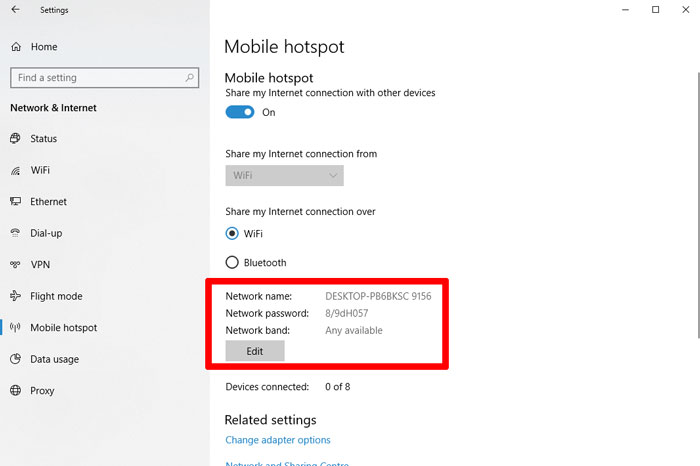Image resolution: width=700 pixels, height=466 pixels.
Task: Click the Proxy globe icon
Action: coord(16,391)
